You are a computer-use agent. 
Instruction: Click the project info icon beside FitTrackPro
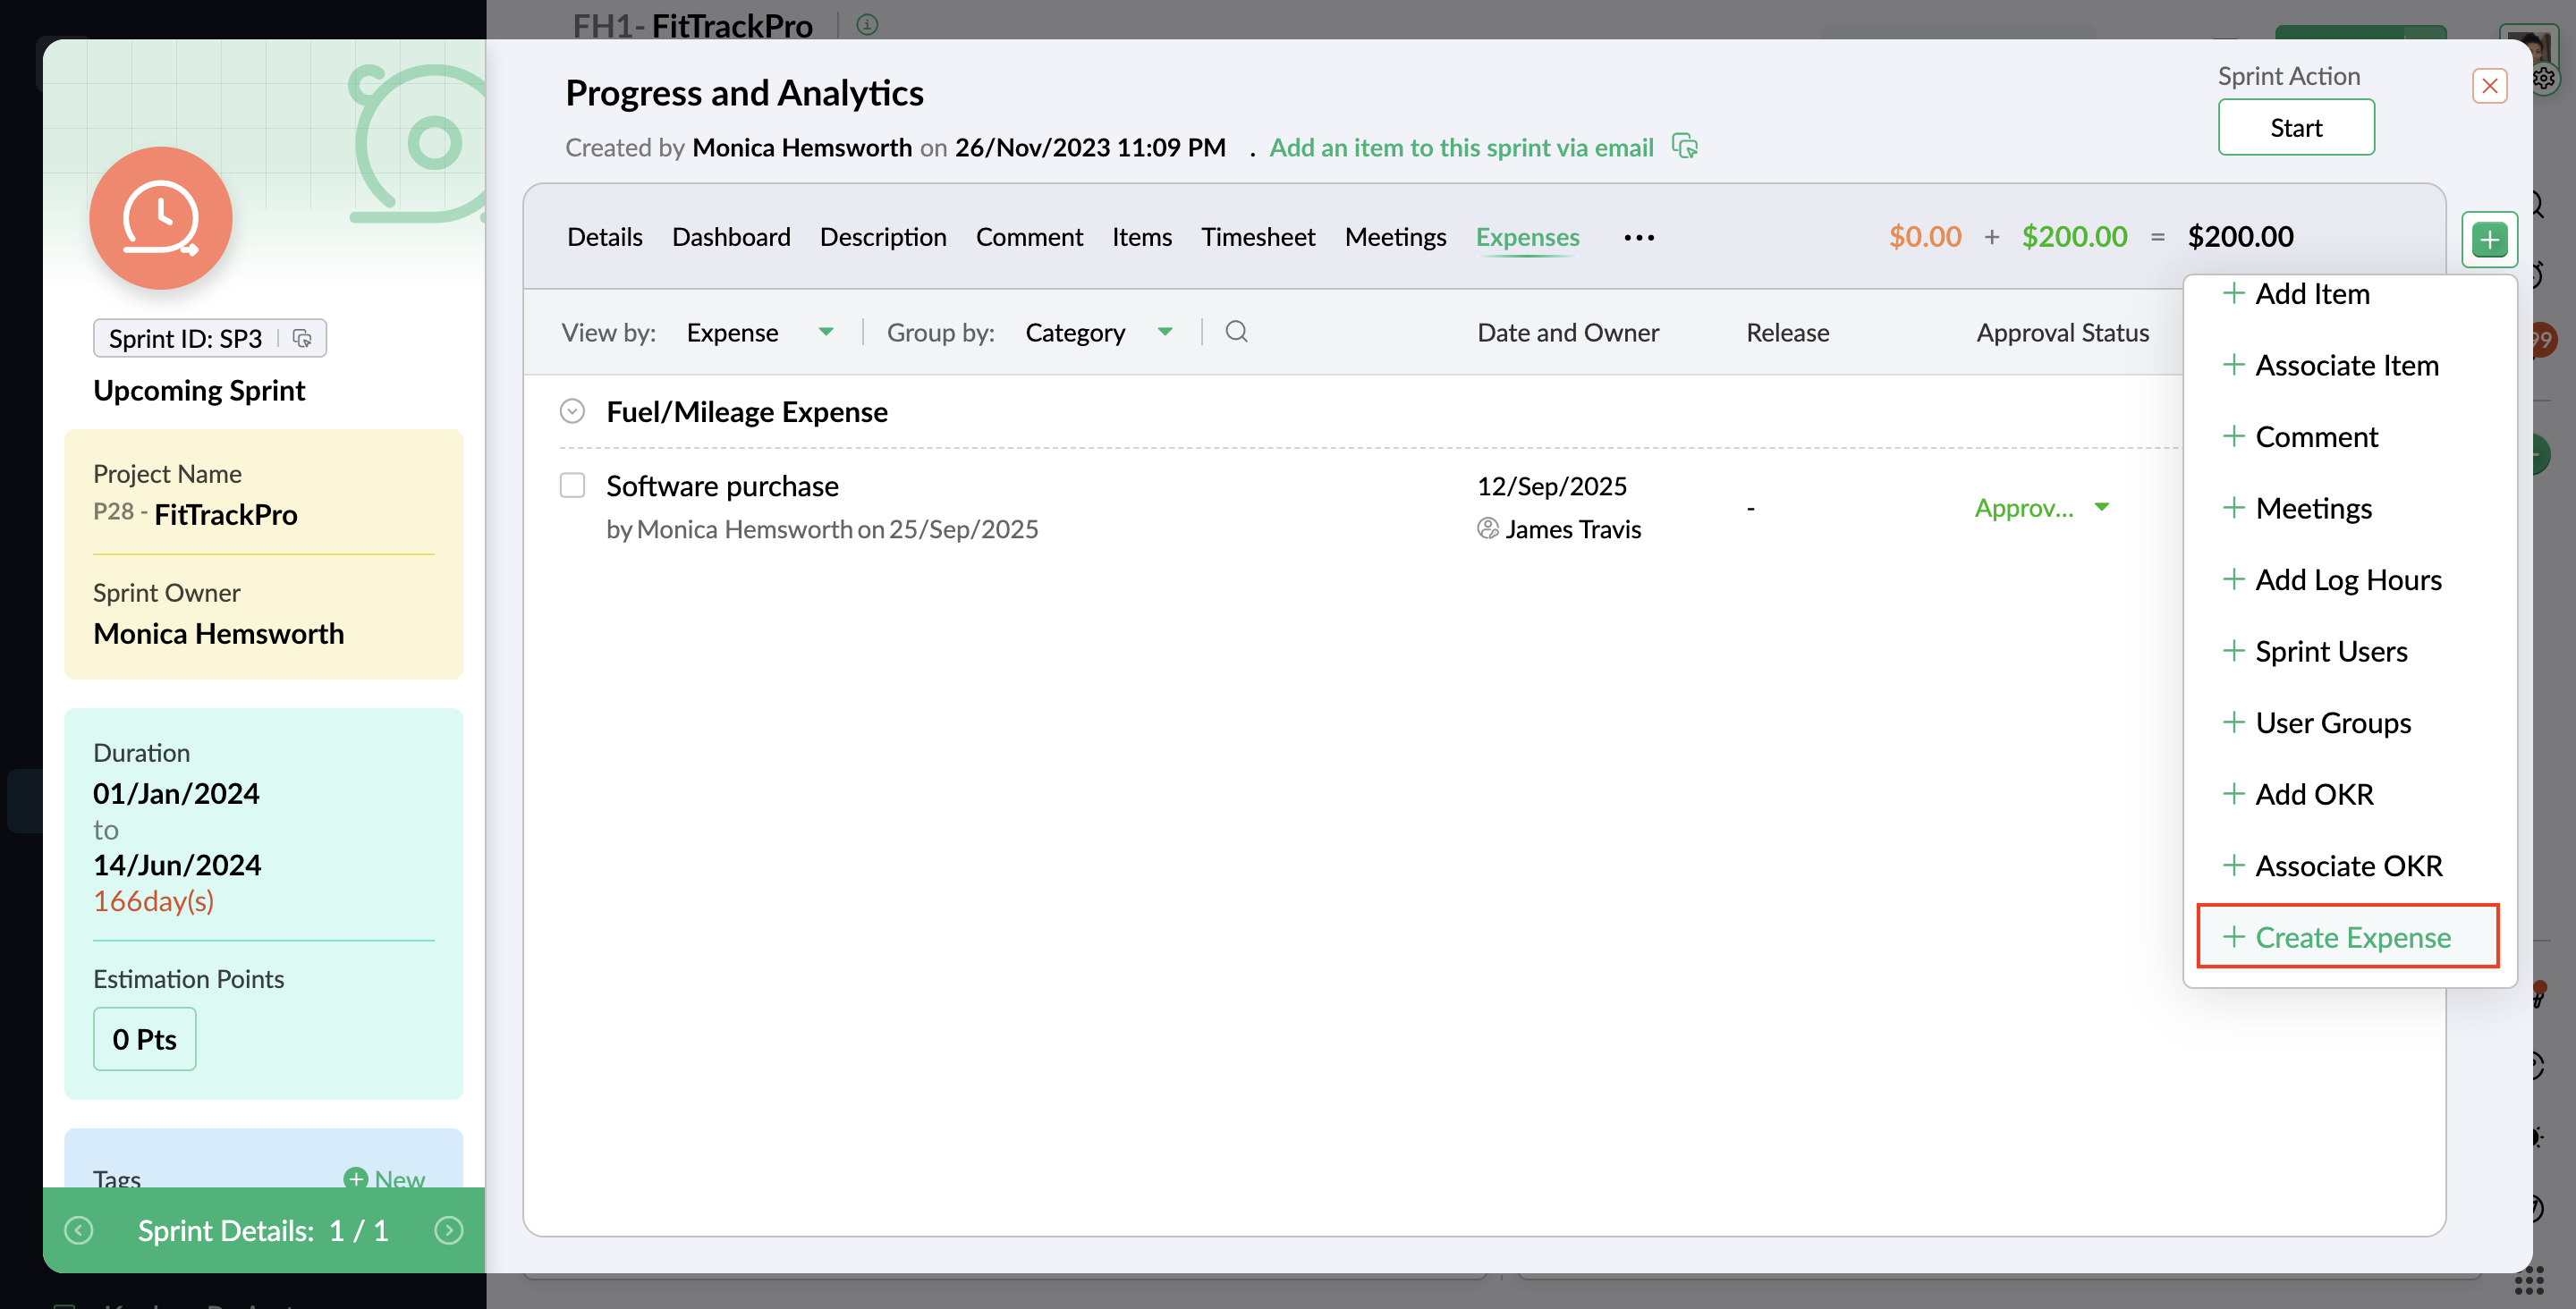[x=867, y=24]
